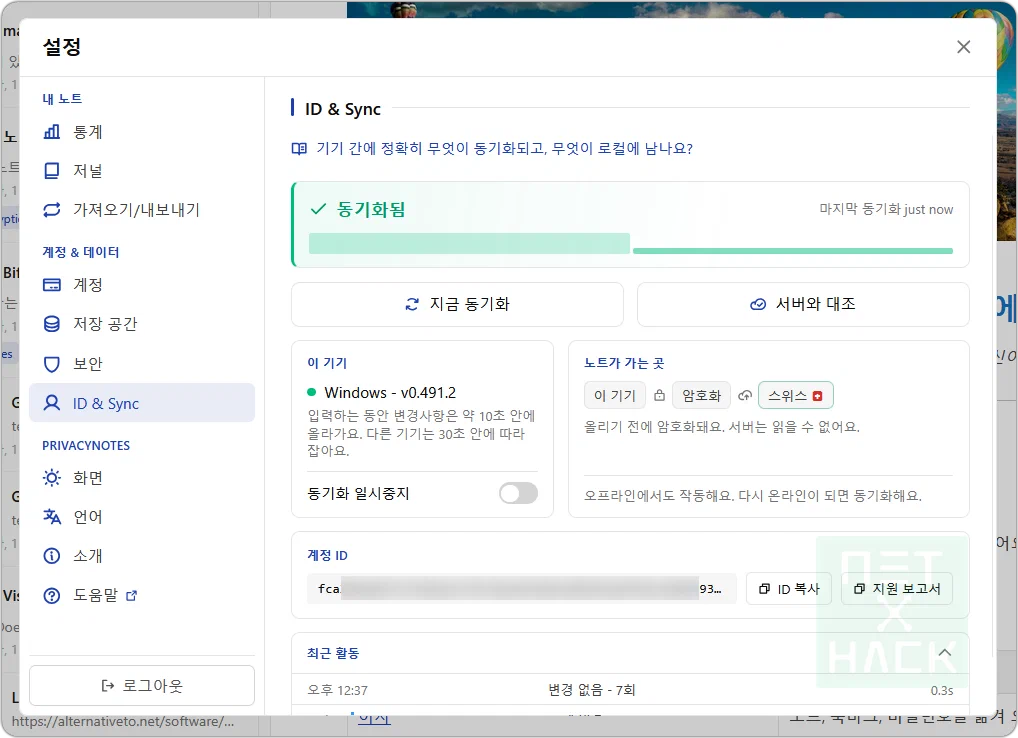The height and width of the screenshot is (738, 1018).
Task: Click the account ID field
Action: (522, 589)
